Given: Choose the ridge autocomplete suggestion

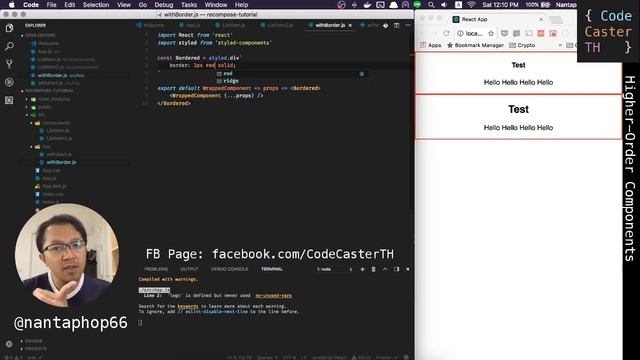Looking at the screenshot, I should coord(231,81).
